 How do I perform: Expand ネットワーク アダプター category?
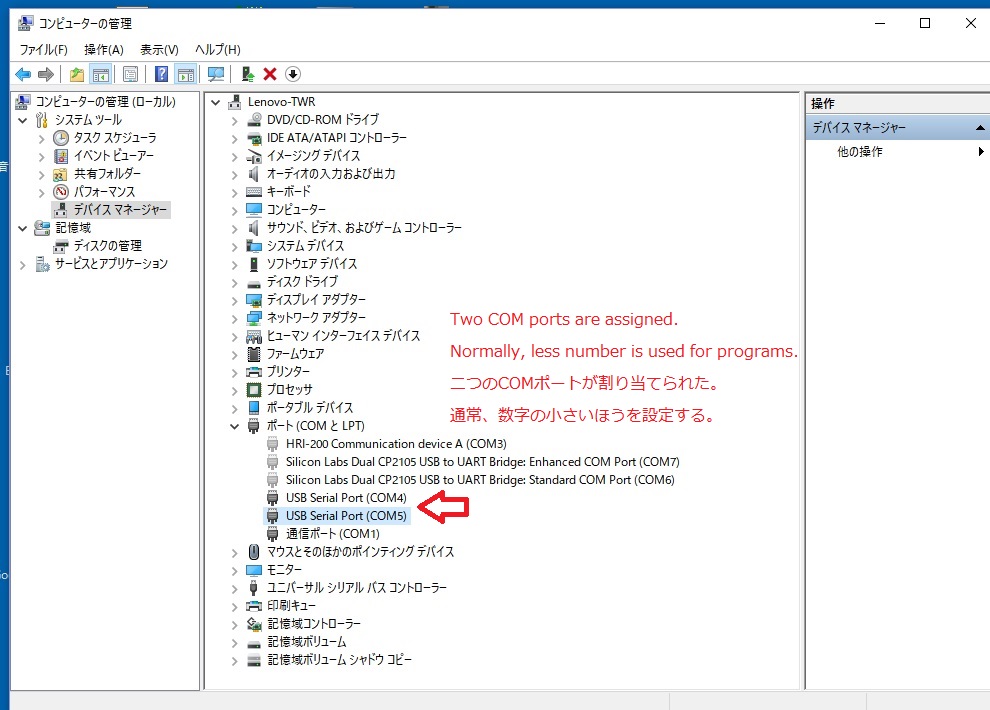coord(234,319)
